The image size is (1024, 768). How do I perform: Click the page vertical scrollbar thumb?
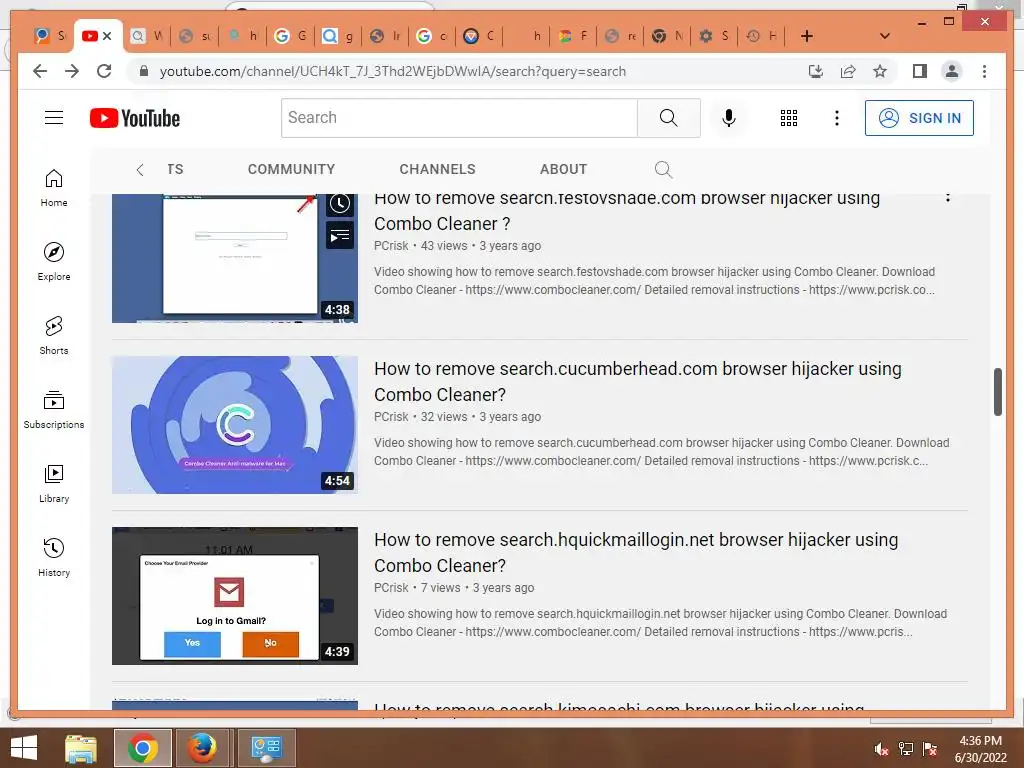coord(998,392)
